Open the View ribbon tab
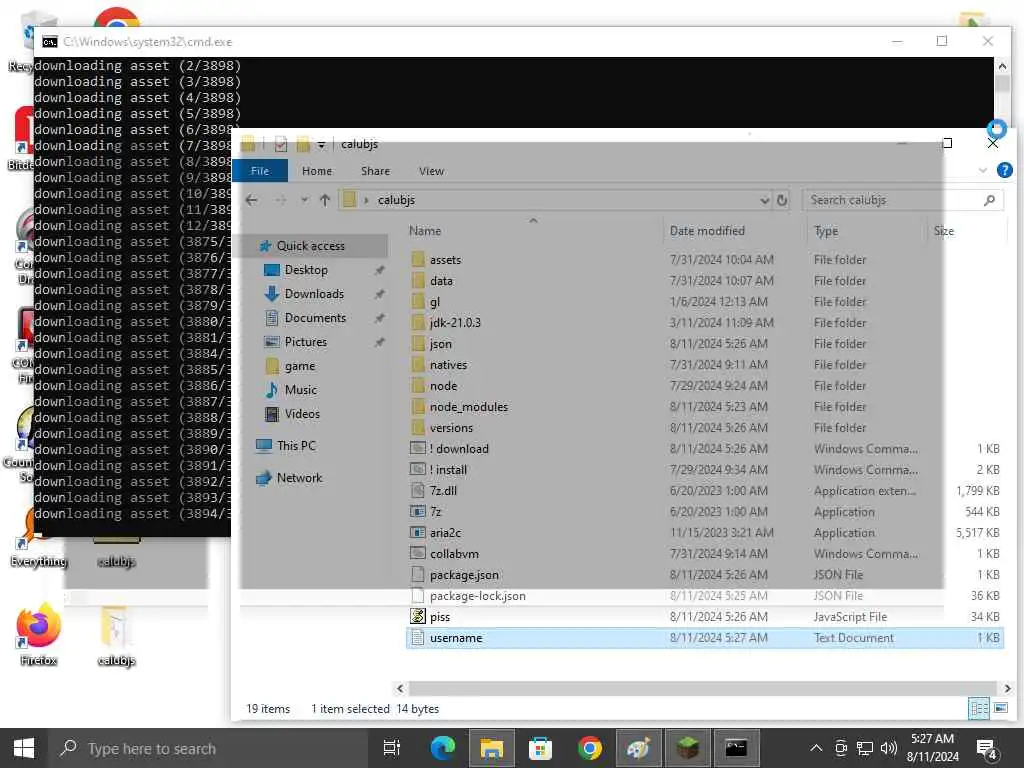Image resolution: width=1024 pixels, height=768 pixels. point(431,170)
